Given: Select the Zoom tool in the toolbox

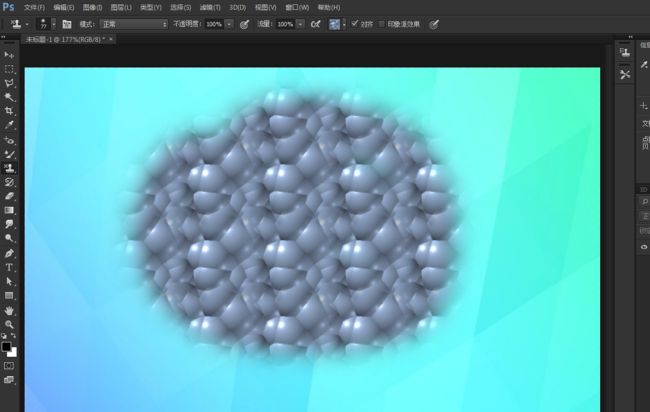Looking at the screenshot, I should (x=9, y=324).
